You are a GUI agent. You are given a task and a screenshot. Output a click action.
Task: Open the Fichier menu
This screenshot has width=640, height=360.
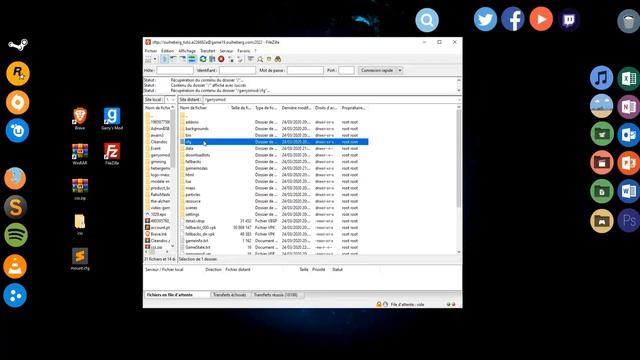tap(151, 51)
